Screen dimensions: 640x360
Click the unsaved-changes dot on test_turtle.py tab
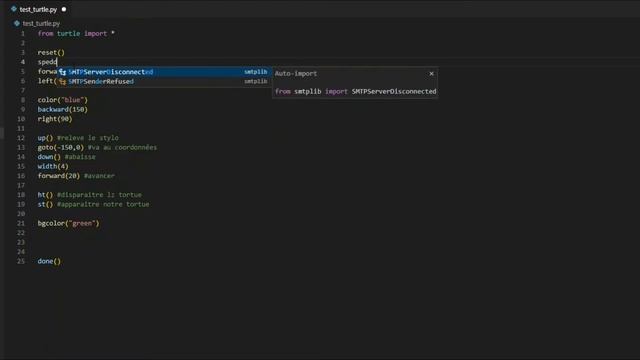point(64,9)
